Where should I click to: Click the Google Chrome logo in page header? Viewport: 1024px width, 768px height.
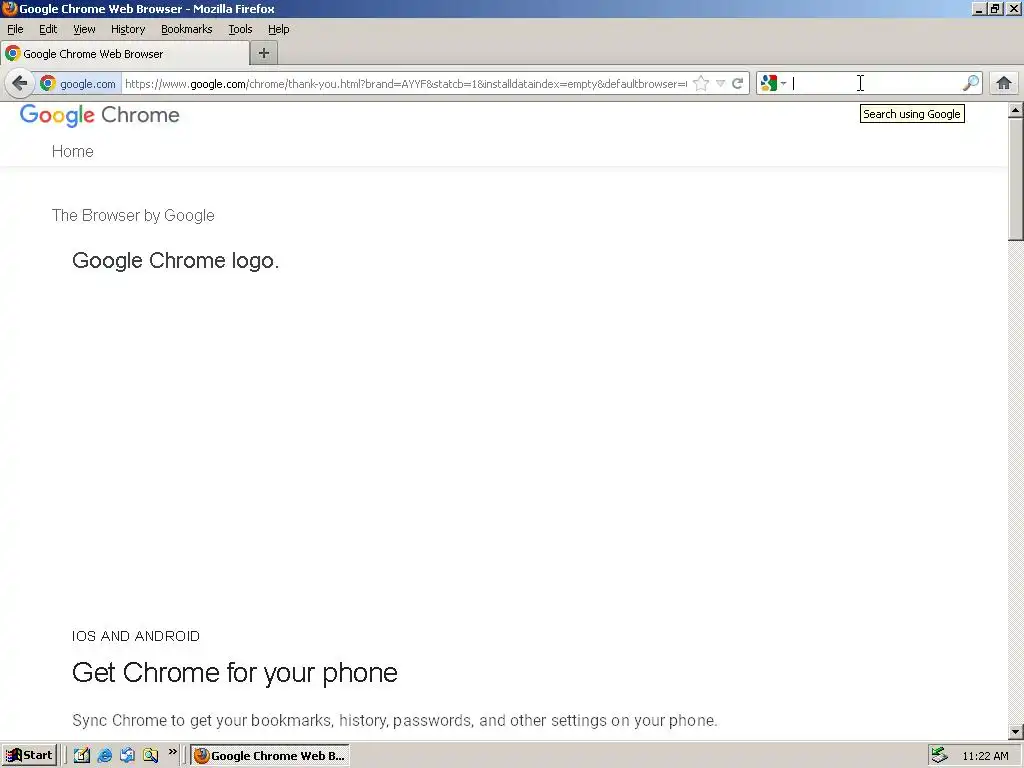coord(99,115)
